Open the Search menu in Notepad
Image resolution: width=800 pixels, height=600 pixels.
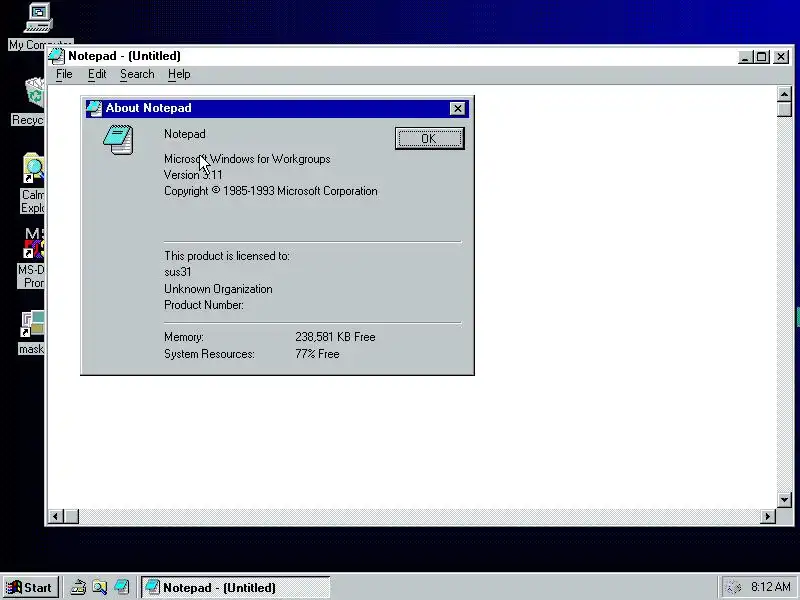(137, 74)
